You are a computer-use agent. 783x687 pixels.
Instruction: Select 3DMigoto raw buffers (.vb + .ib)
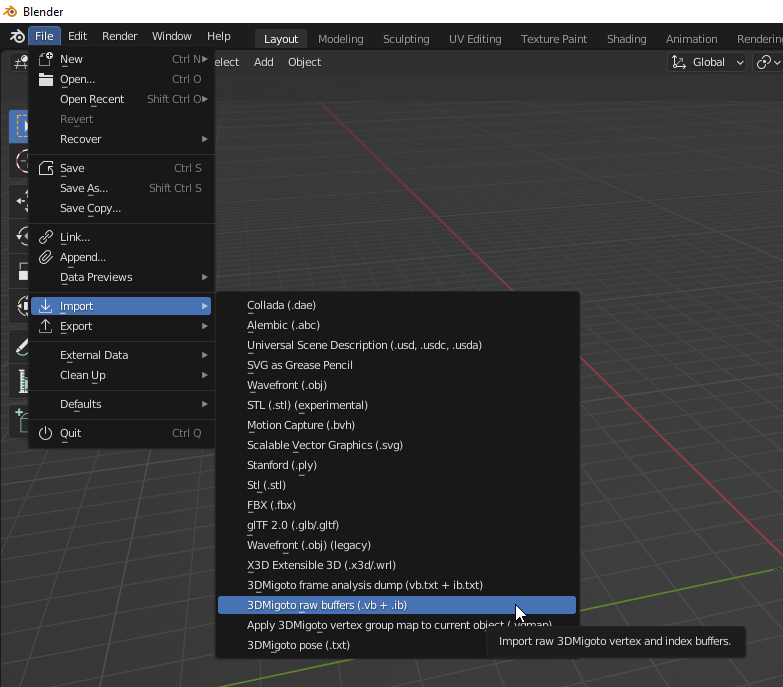397,605
